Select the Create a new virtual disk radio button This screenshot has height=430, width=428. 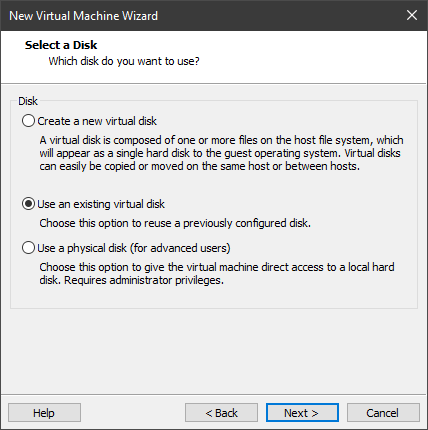coord(28,121)
